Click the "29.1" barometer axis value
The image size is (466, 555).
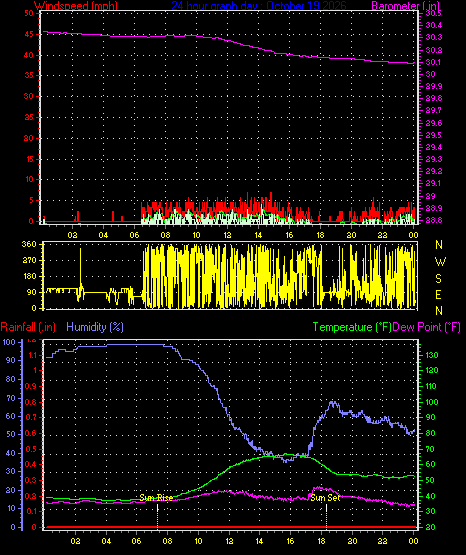click(434, 183)
